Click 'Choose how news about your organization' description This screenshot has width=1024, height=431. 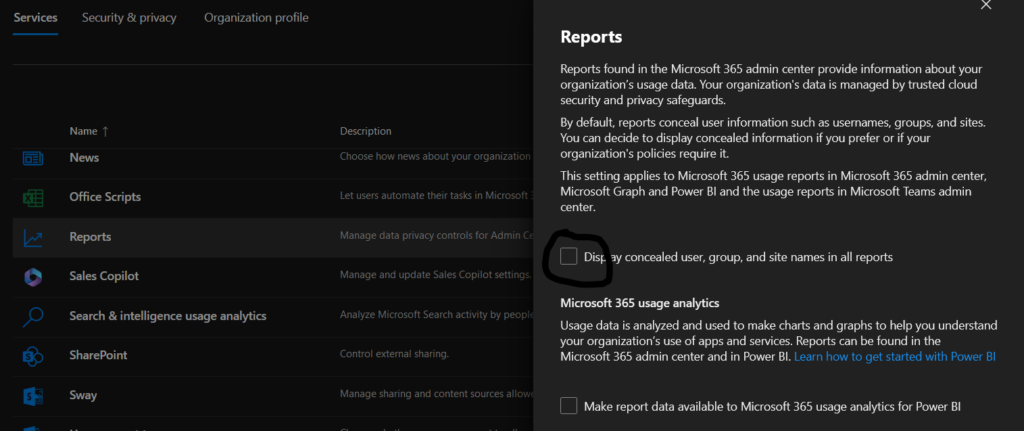[x=436, y=156]
